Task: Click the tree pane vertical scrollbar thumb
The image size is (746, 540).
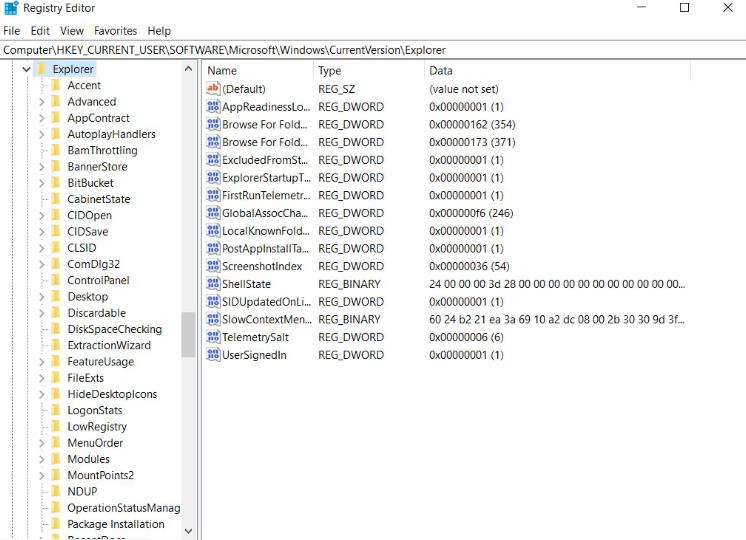Action: coord(188,334)
